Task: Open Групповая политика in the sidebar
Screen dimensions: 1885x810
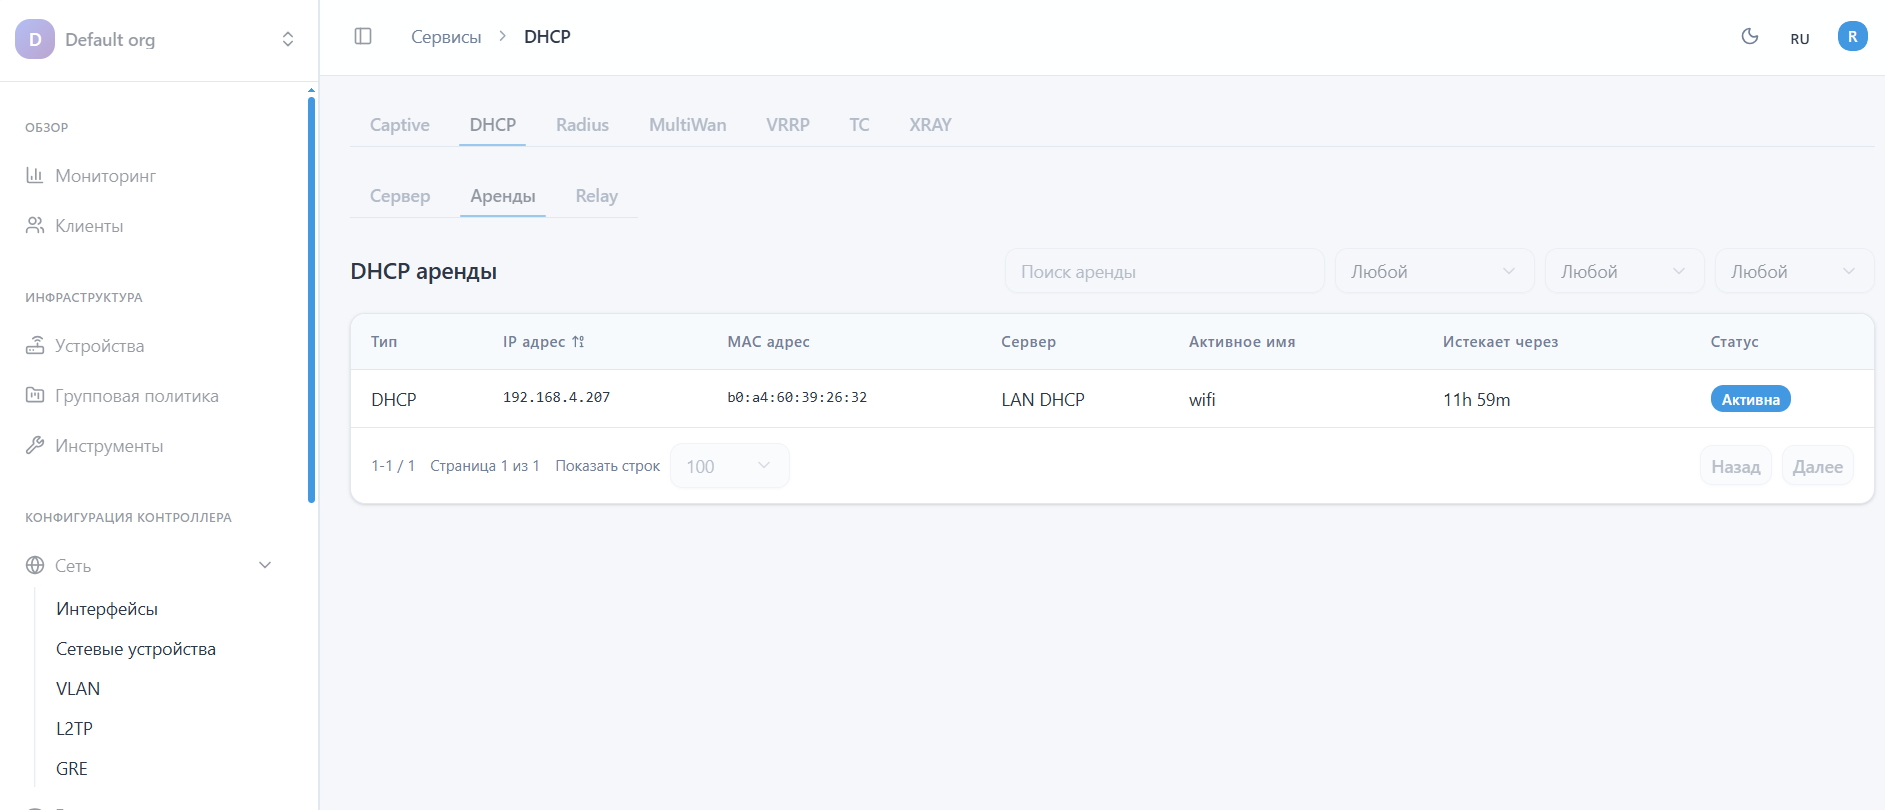Action: 137,395
